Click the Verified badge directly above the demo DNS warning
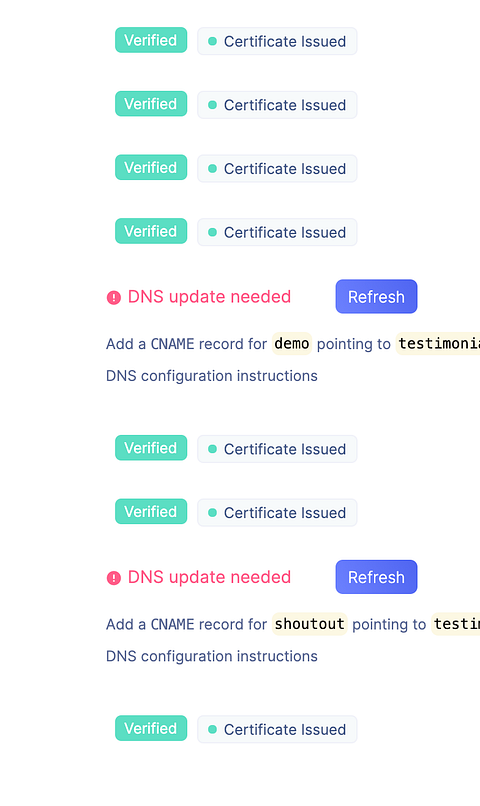480x806 pixels. click(151, 231)
